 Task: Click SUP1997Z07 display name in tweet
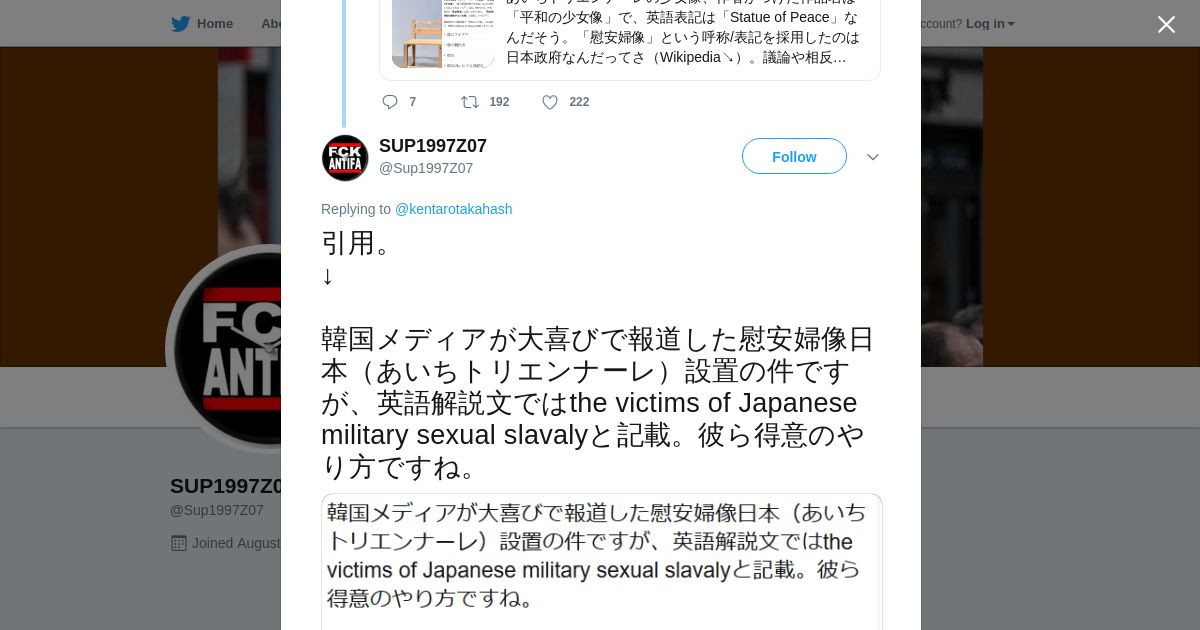[x=433, y=146]
